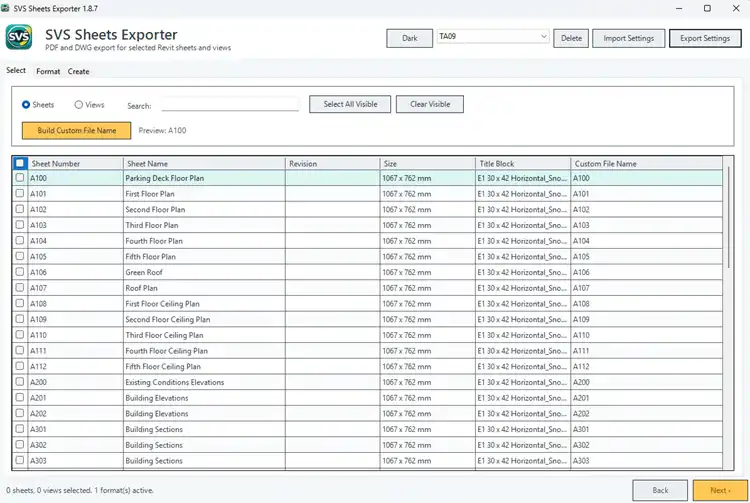Viewport: 750px width, 503px height.
Task: Click Building Sections in row A302
Action: 204,445
